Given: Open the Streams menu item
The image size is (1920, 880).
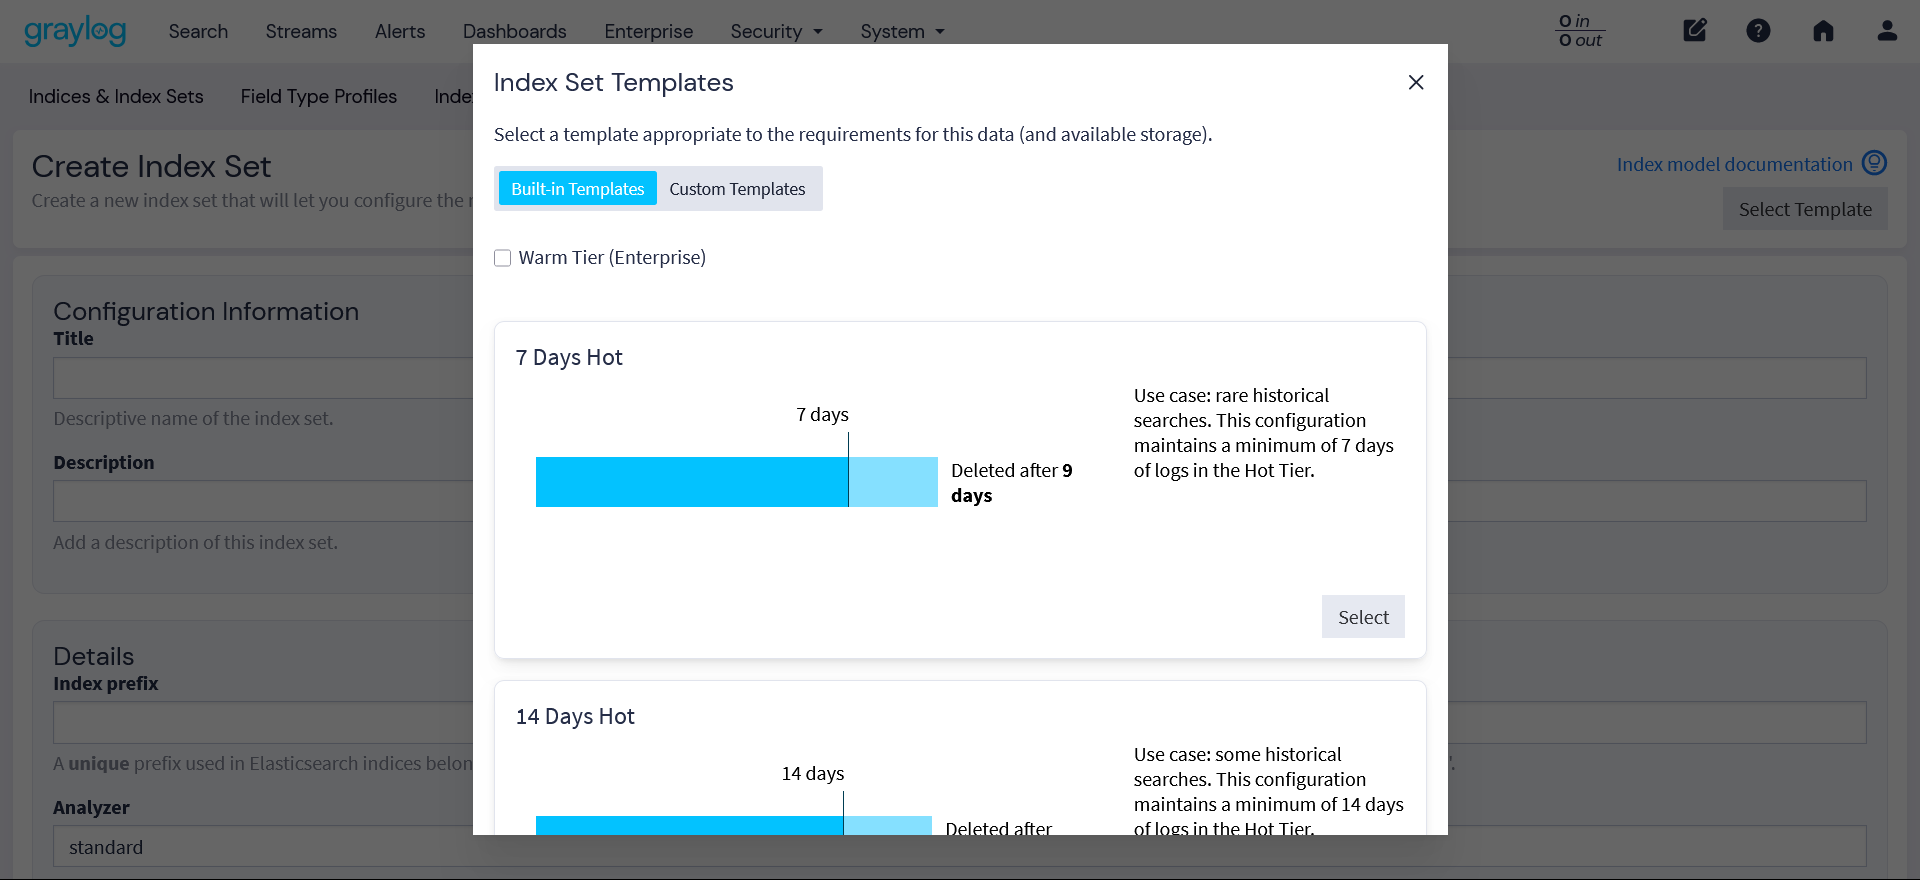Looking at the screenshot, I should coord(301,32).
